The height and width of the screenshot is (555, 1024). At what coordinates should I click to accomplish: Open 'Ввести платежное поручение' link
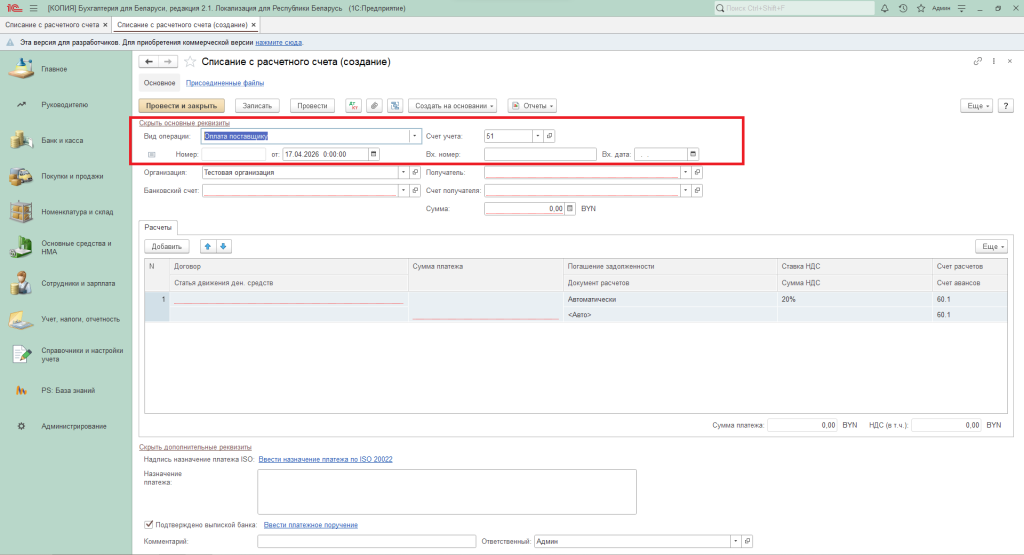point(311,525)
